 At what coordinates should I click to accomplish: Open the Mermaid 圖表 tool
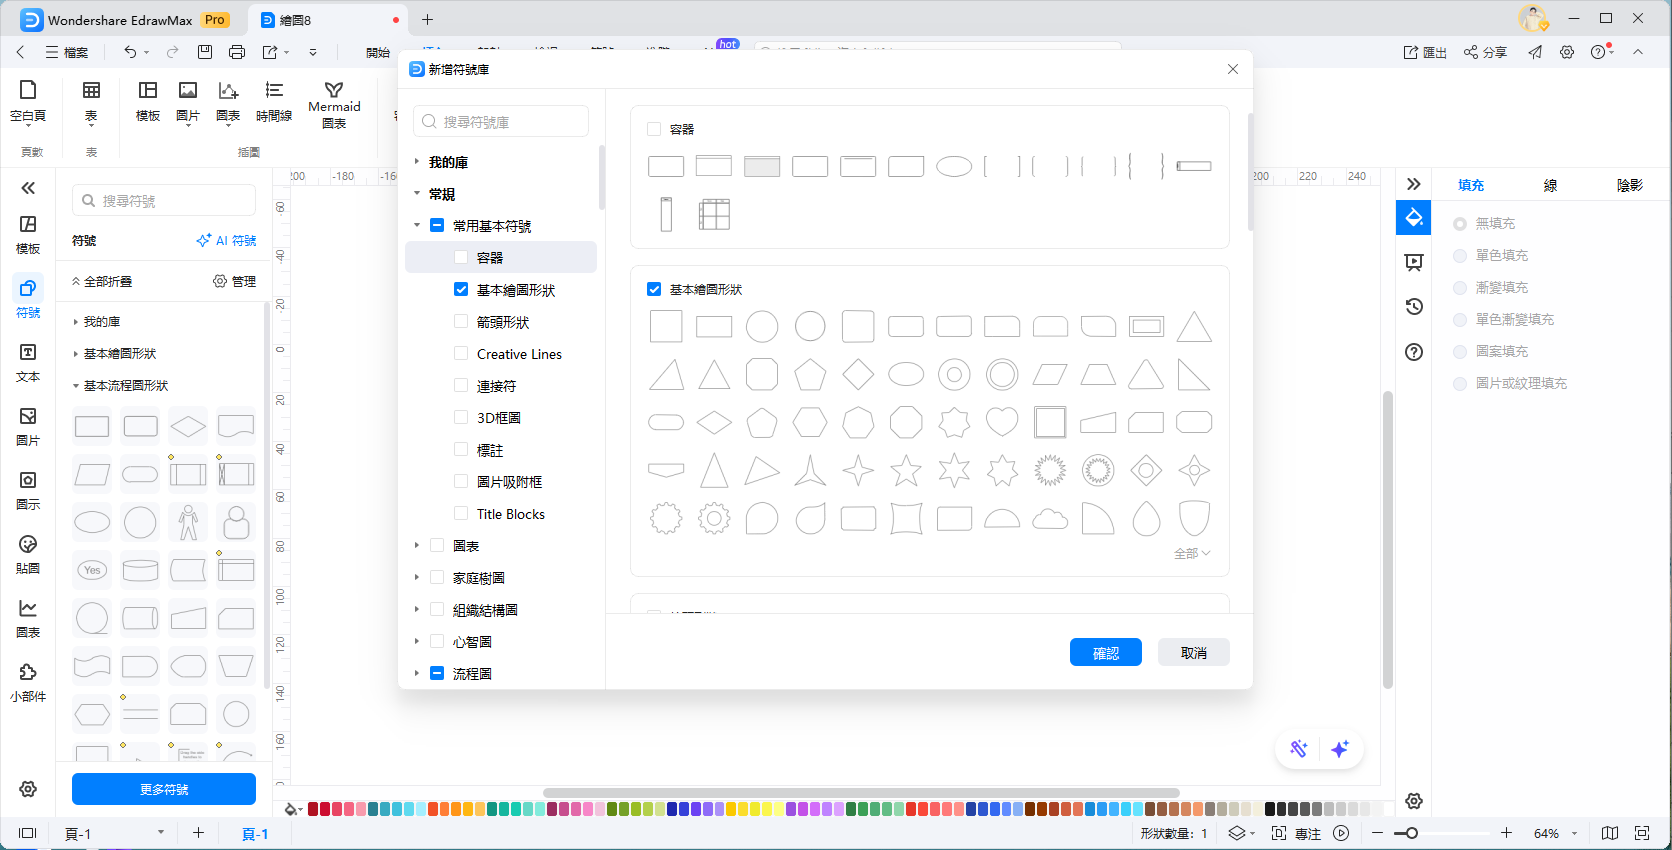click(334, 104)
